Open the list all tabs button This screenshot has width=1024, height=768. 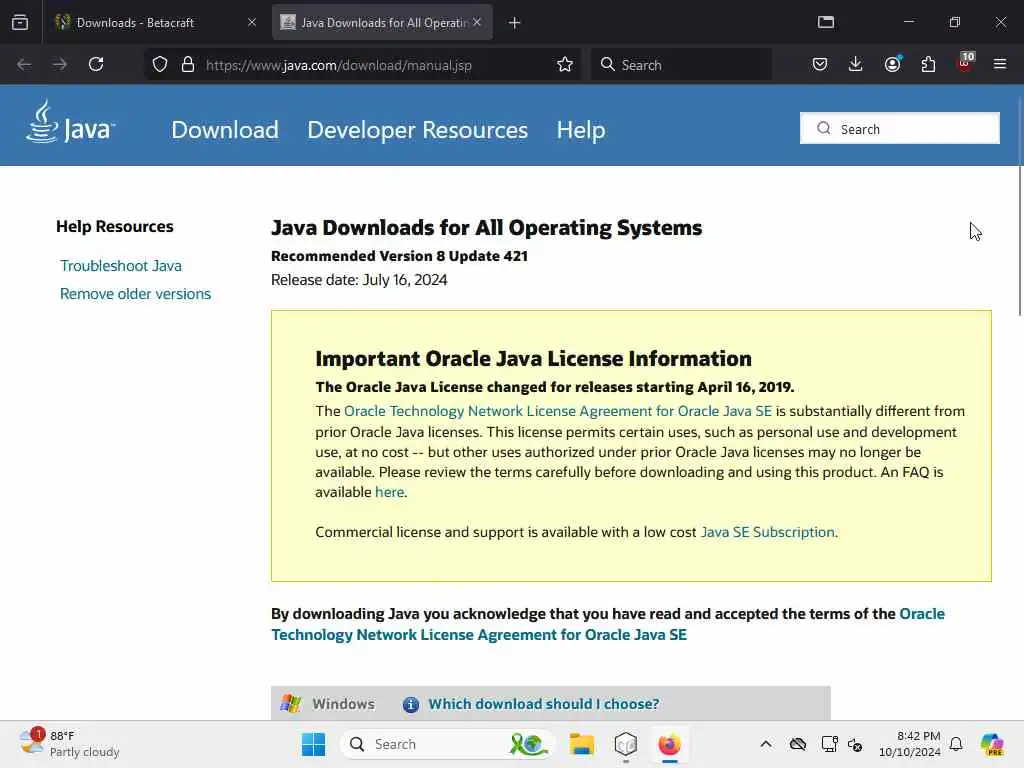(x=826, y=22)
